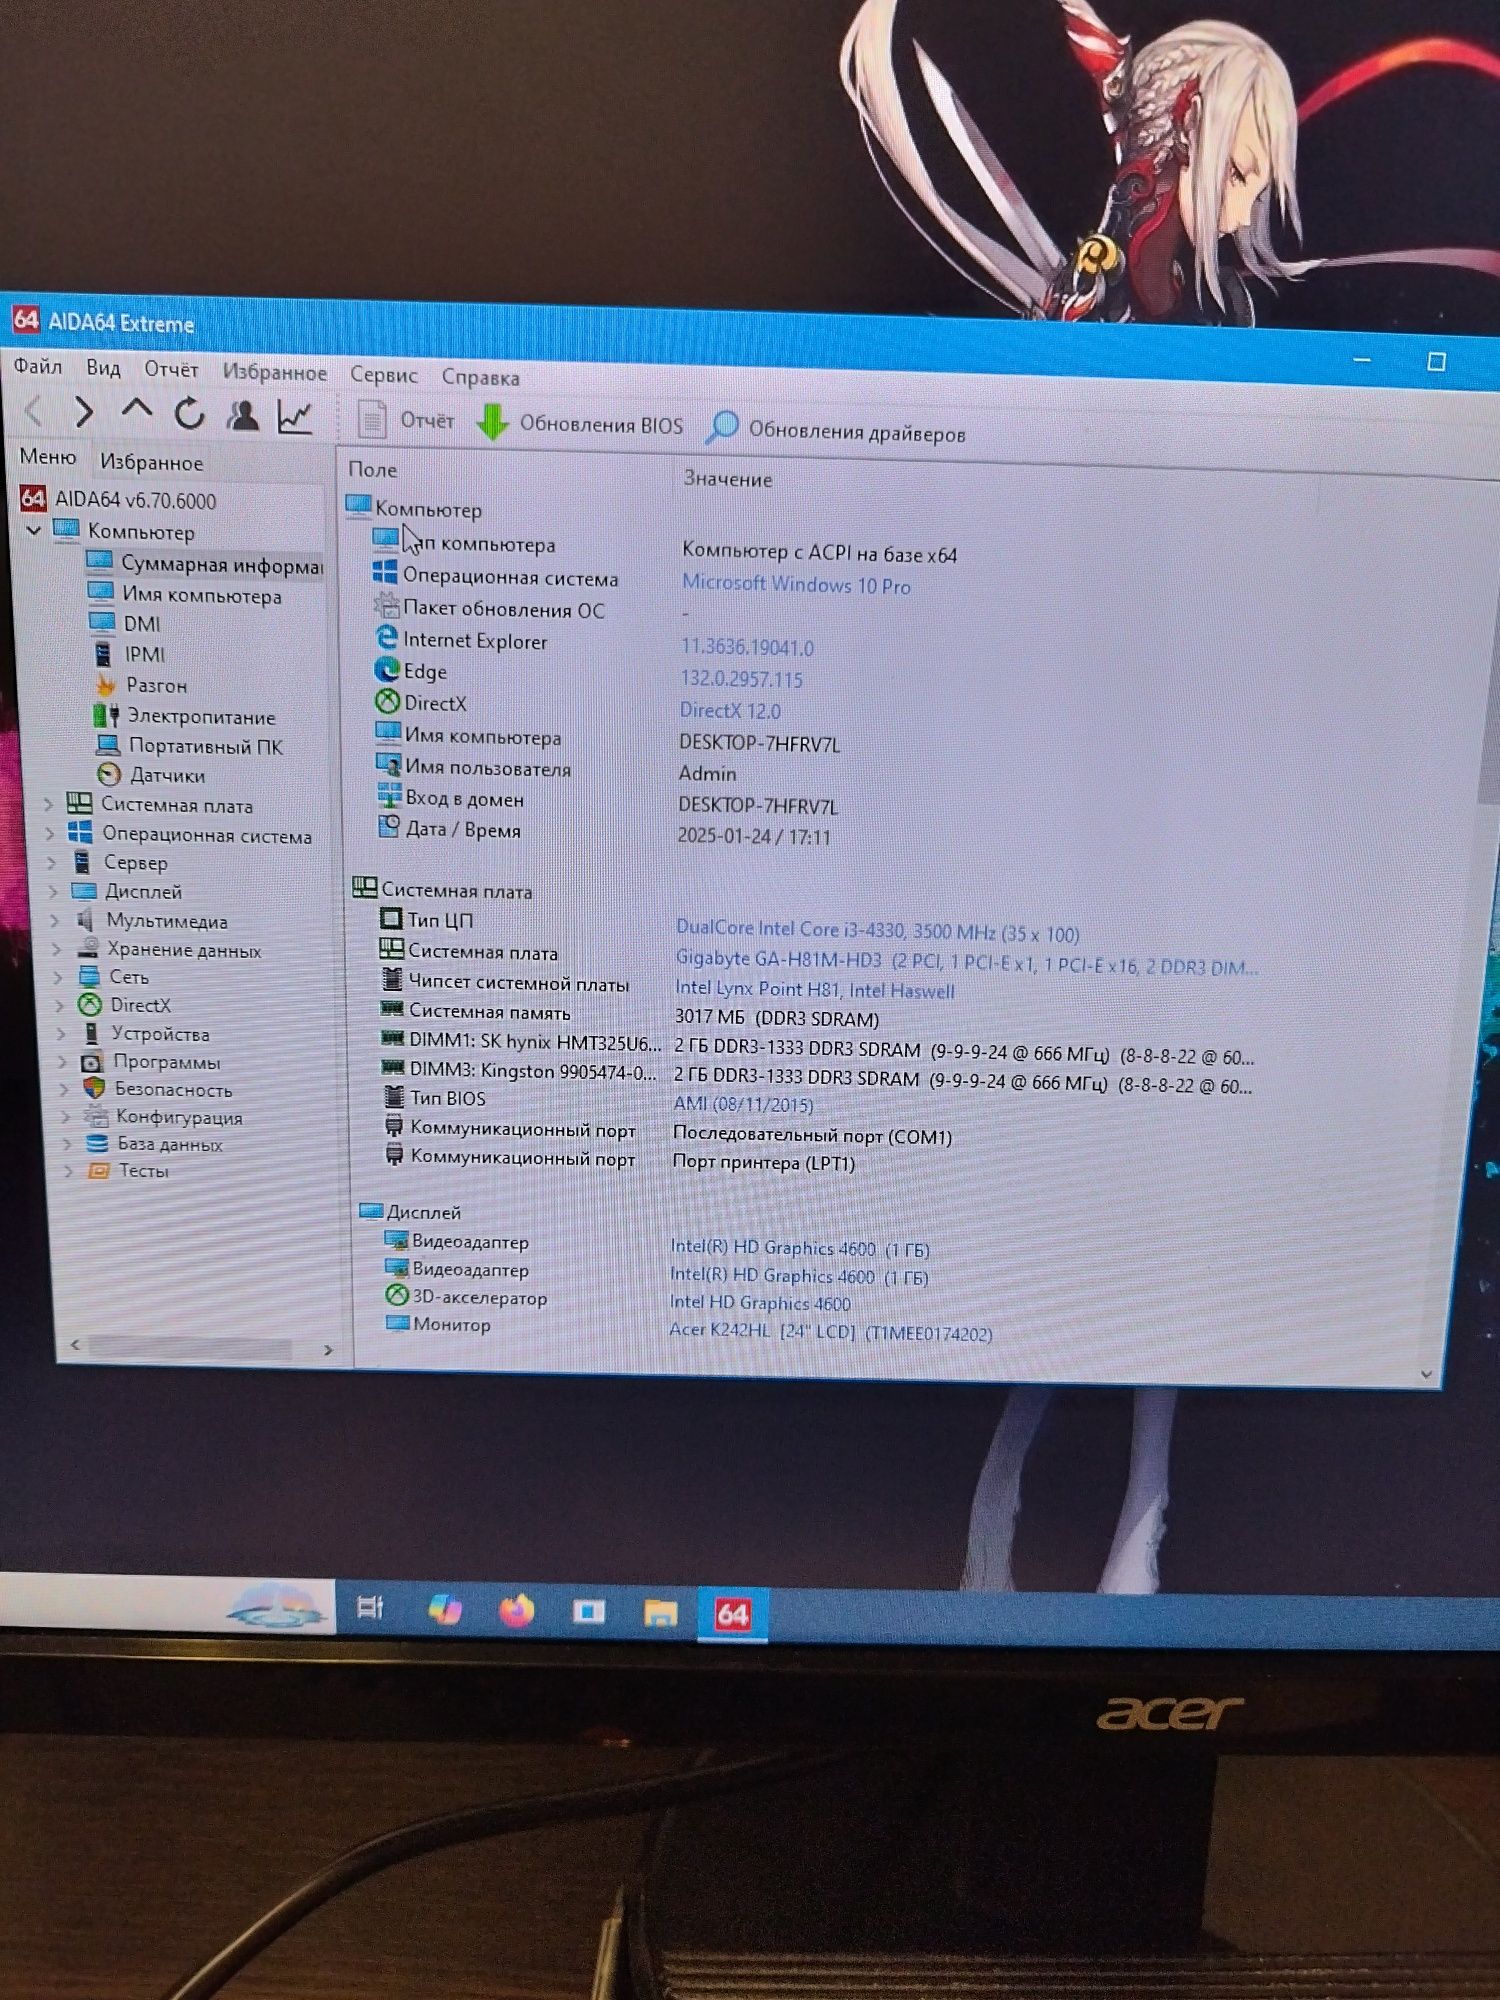The width and height of the screenshot is (1500, 2000).
Task: Click the Отчёт toolbar button
Action: pyautogui.click(x=406, y=420)
